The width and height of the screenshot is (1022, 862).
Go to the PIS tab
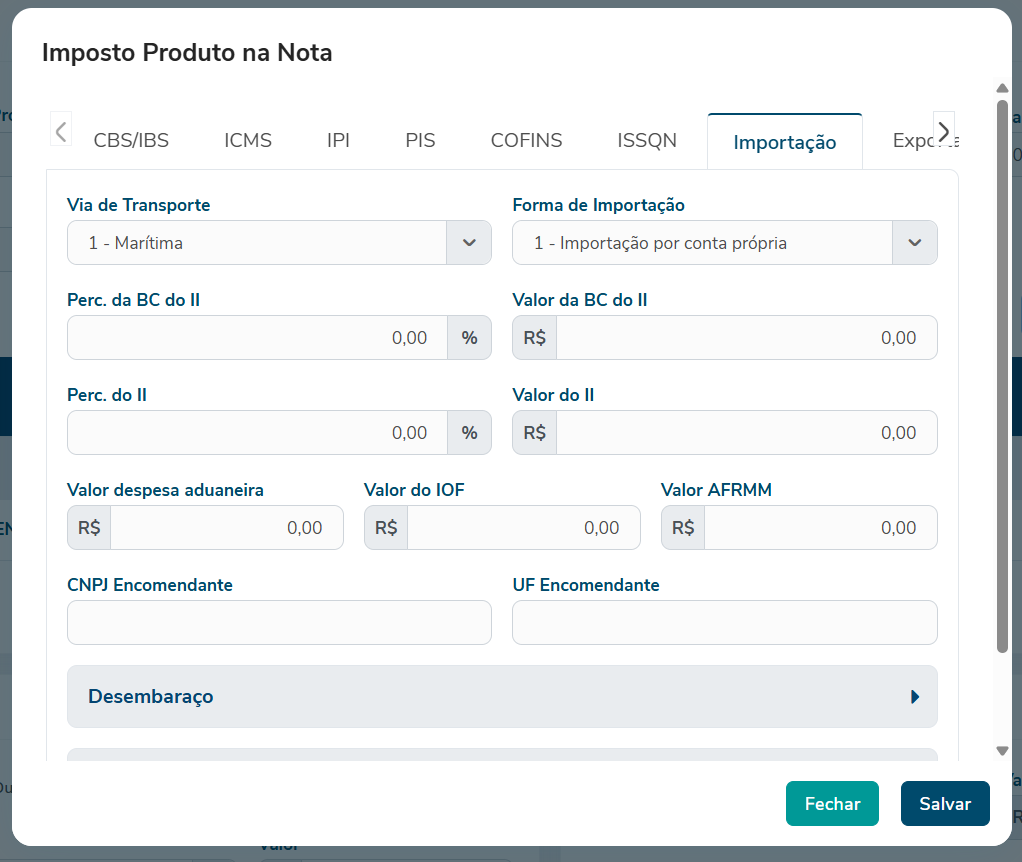pyautogui.click(x=420, y=141)
